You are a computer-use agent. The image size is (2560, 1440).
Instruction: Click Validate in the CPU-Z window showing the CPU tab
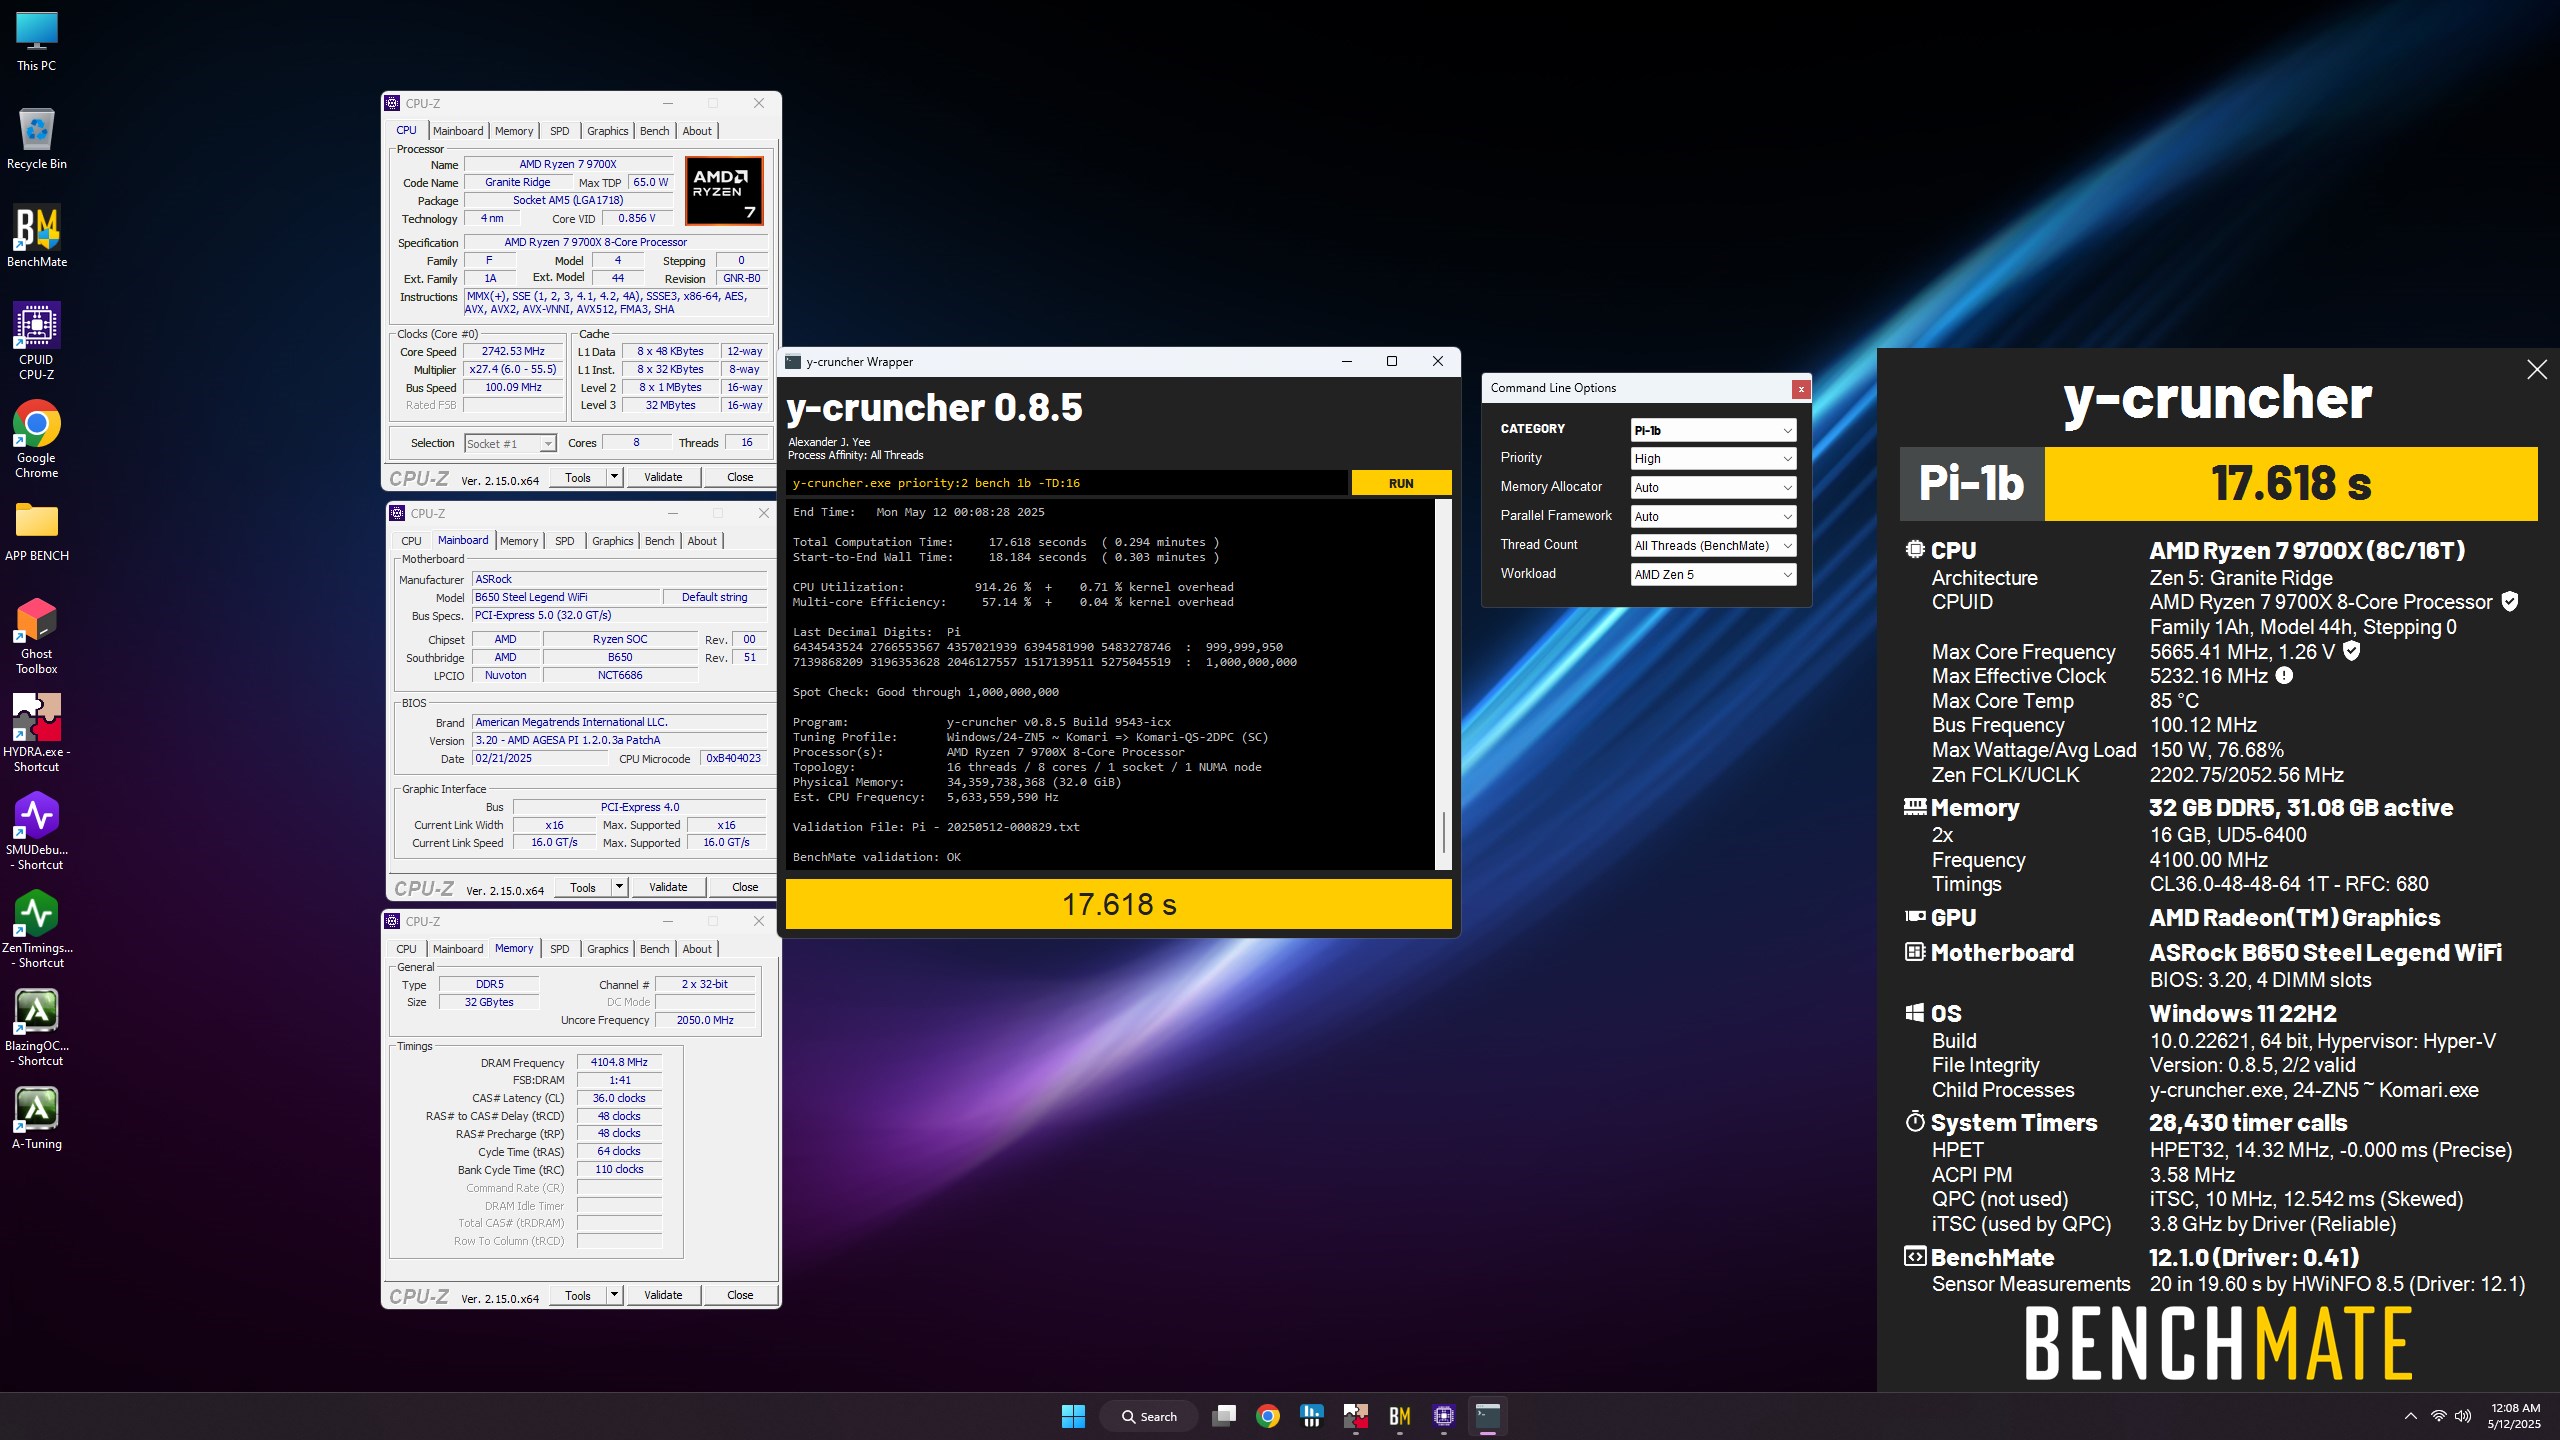point(663,477)
